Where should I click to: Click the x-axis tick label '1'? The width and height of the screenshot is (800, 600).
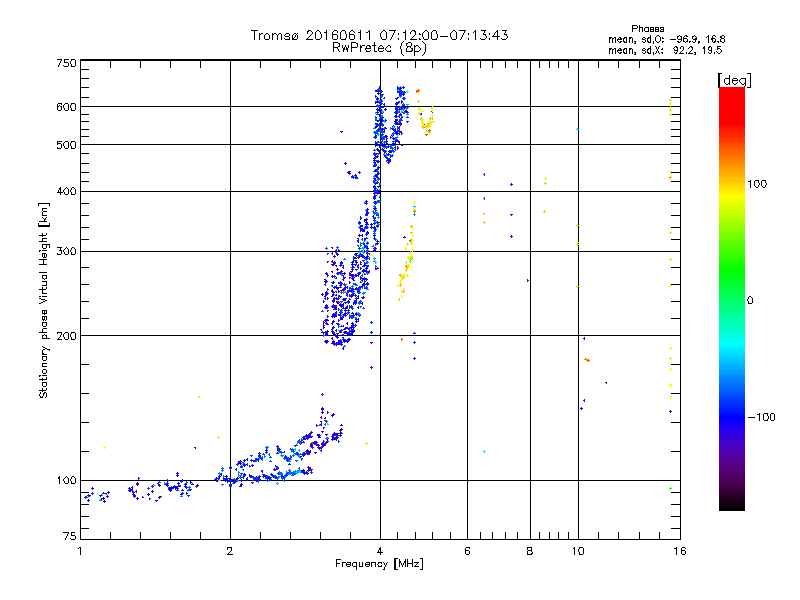[x=80, y=551]
